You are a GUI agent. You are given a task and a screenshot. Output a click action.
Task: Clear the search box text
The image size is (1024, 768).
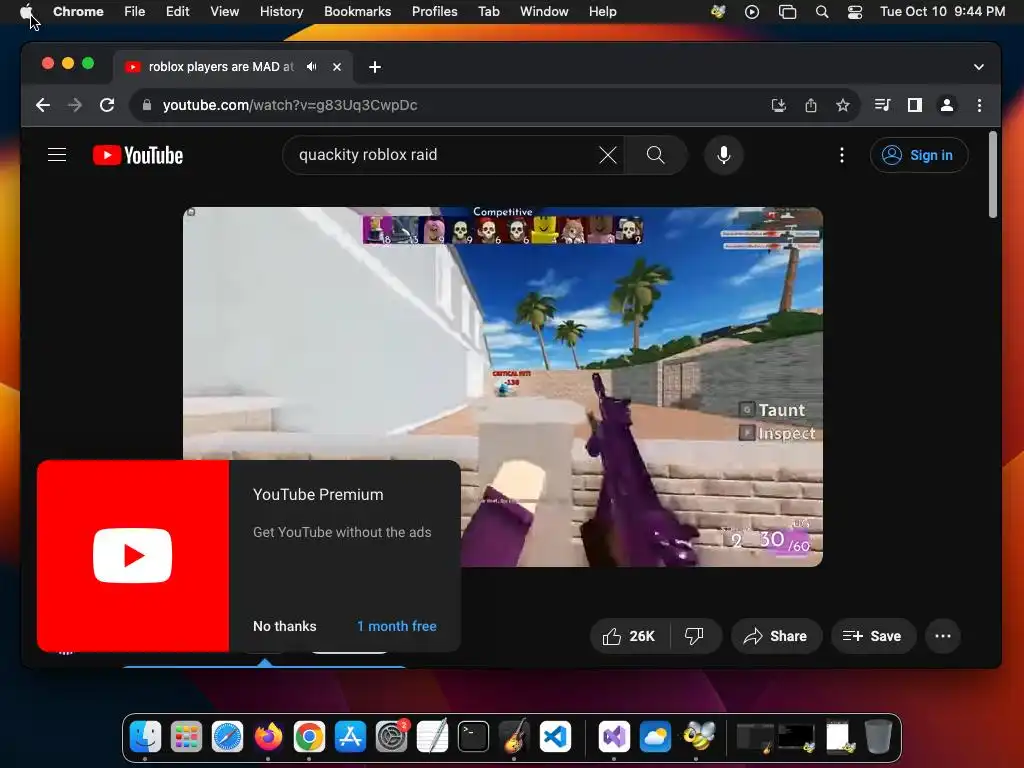(x=607, y=155)
